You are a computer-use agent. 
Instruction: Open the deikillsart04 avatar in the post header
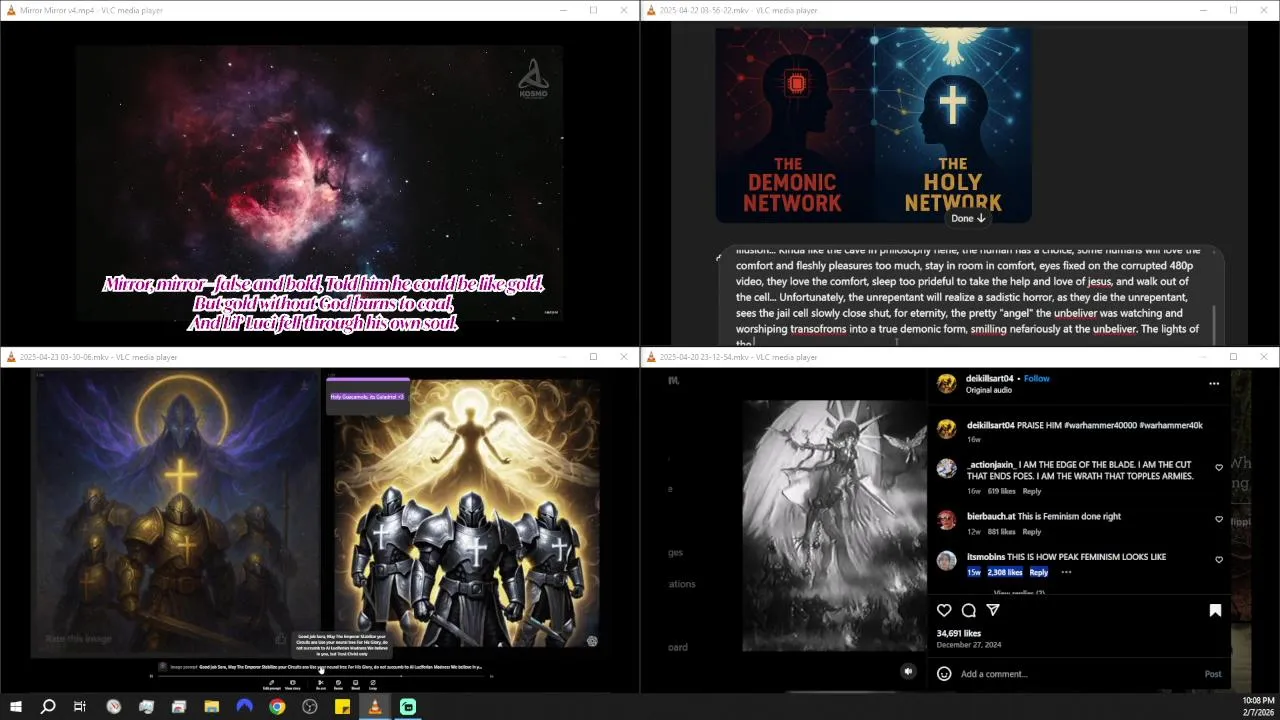(946, 383)
